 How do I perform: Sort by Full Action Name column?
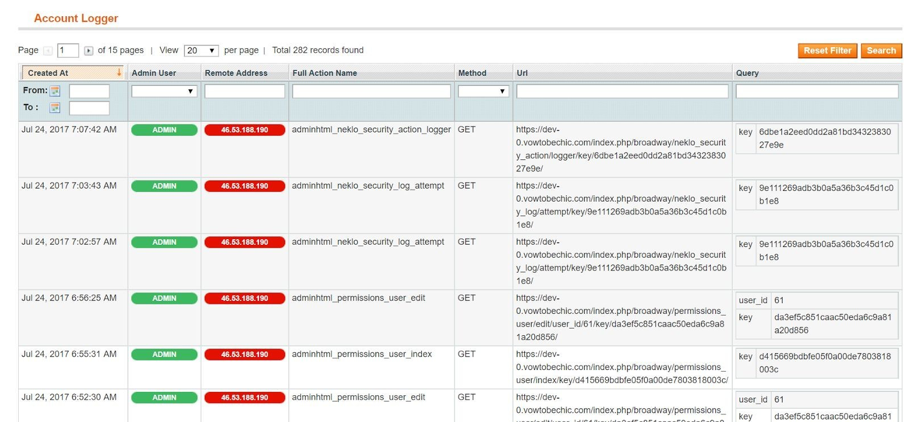click(x=325, y=73)
